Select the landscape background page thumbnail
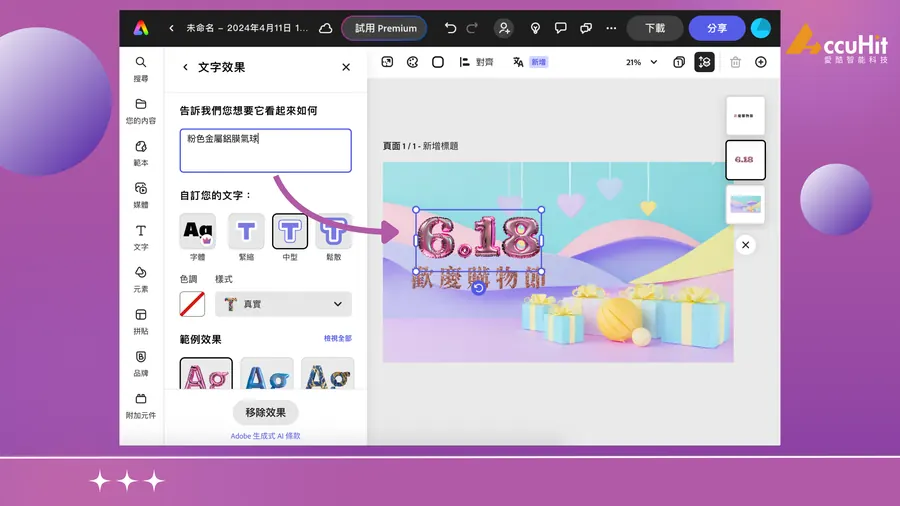This screenshot has width=900, height=506. pos(745,204)
